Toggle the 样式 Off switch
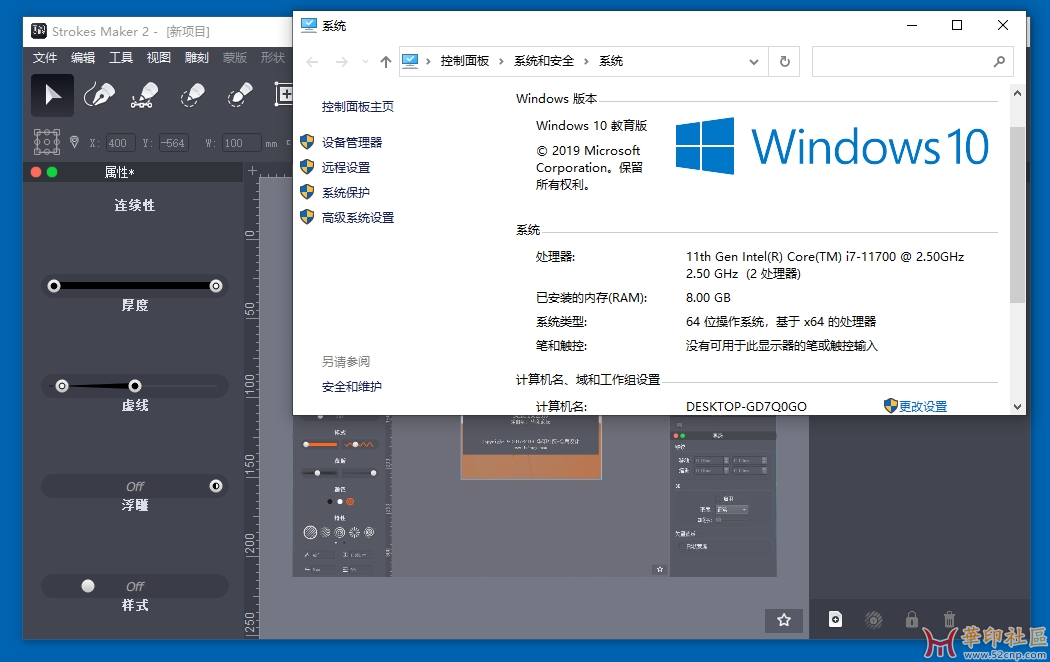The height and width of the screenshot is (662, 1050). [x=135, y=586]
